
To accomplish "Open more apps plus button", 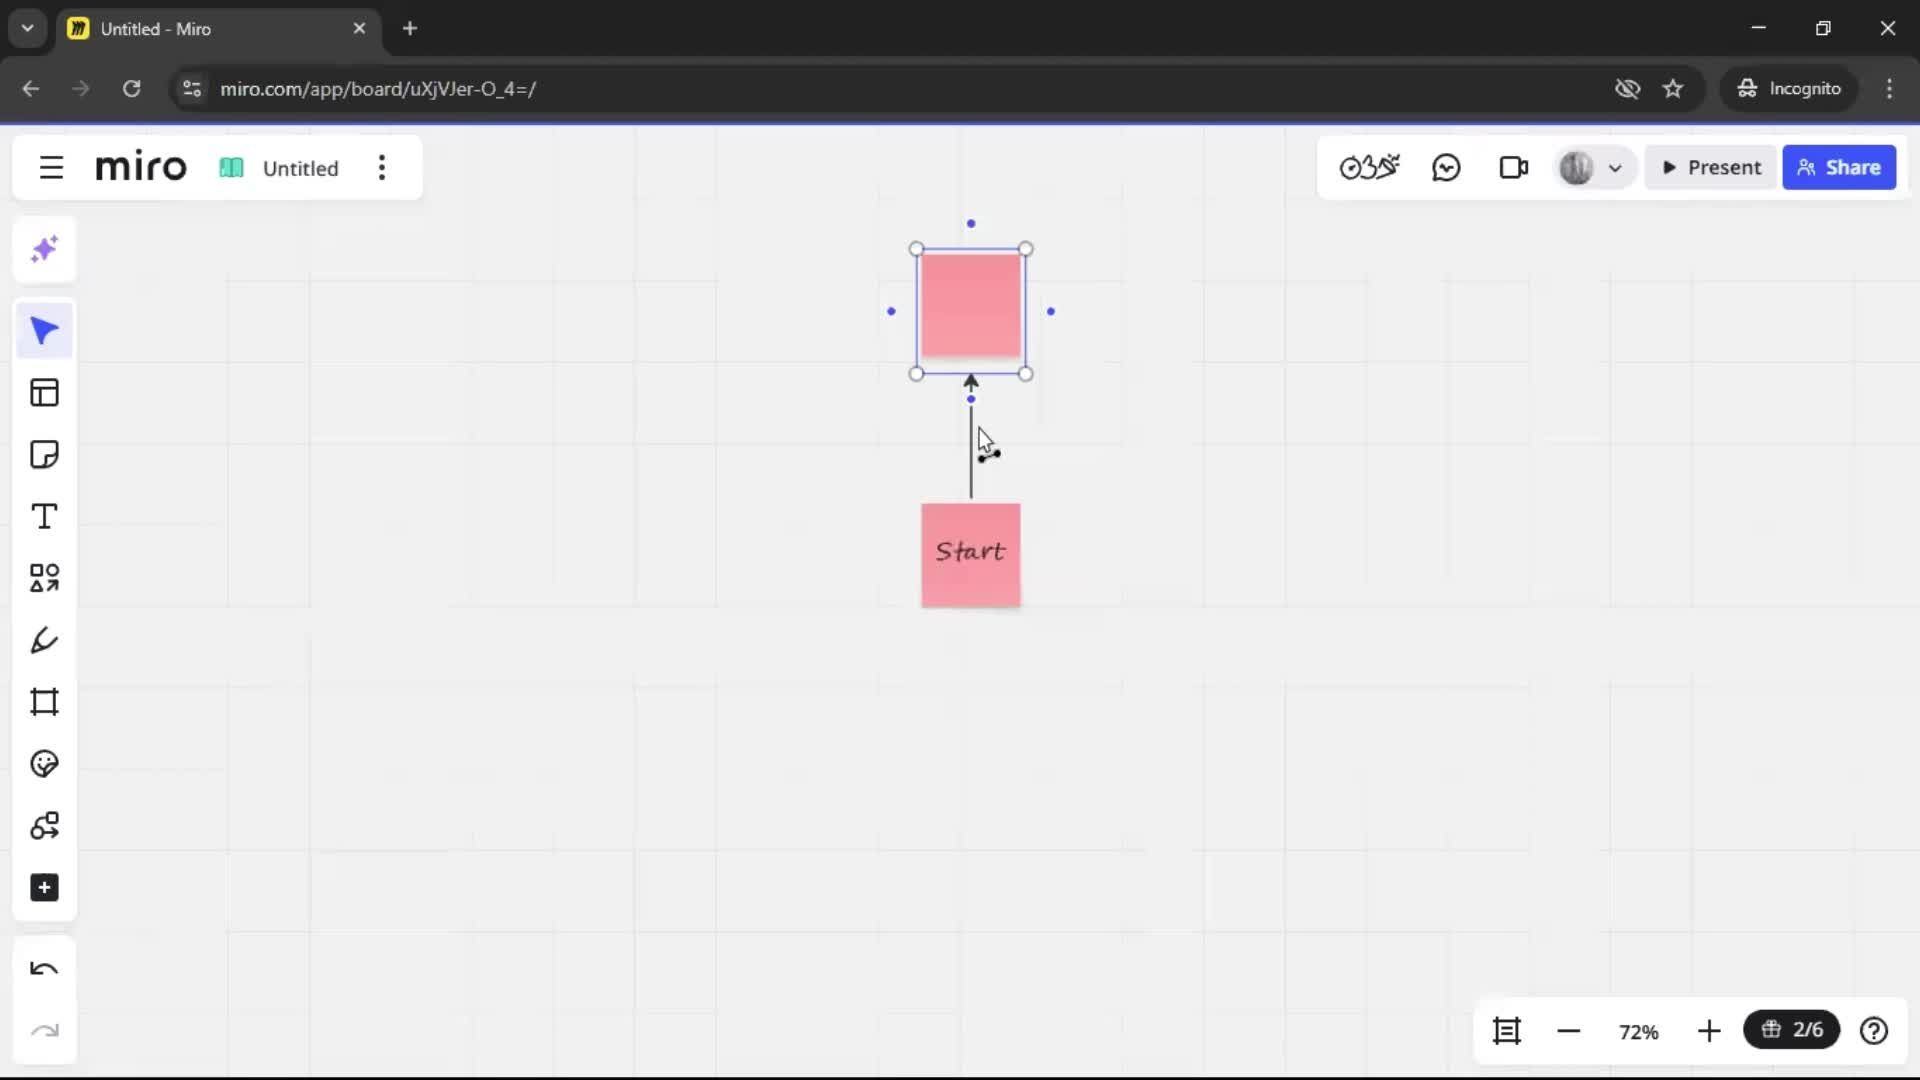I will pyautogui.click(x=44, y=888).
